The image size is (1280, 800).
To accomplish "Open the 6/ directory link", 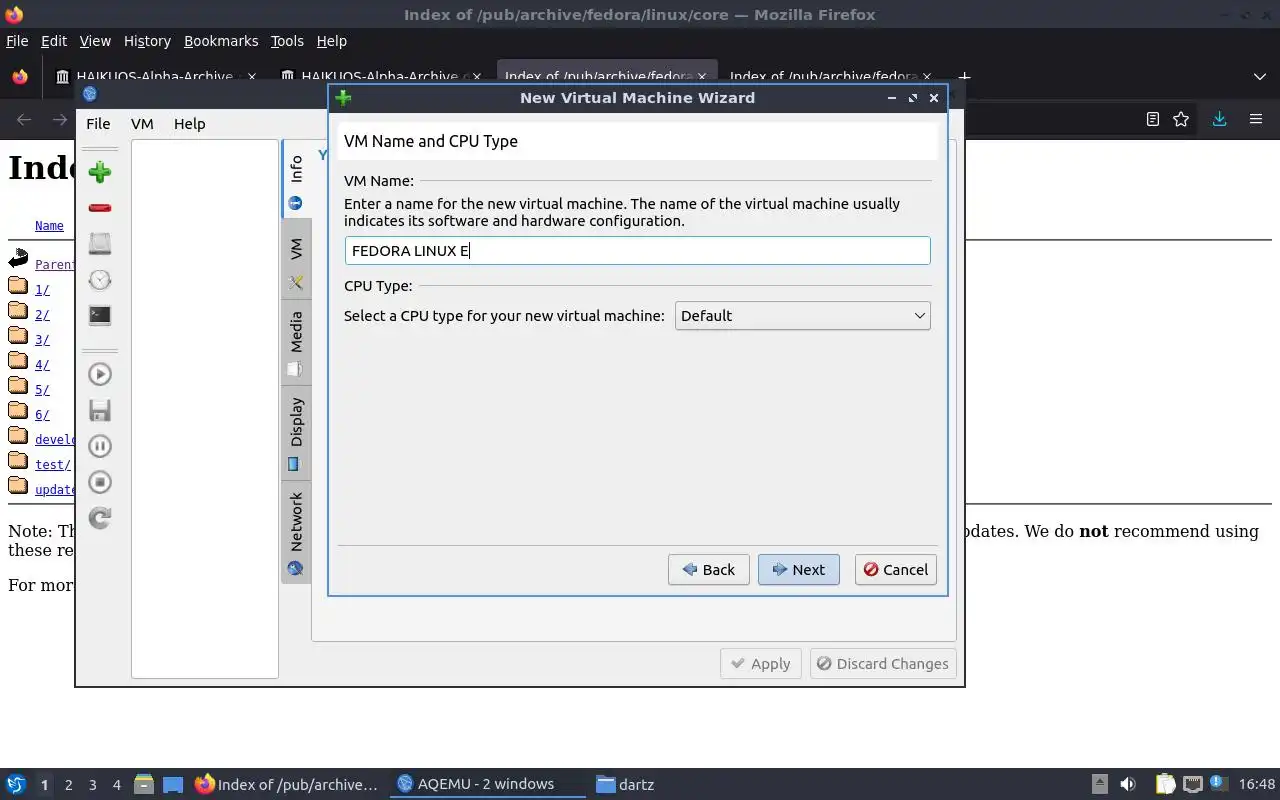I will [42, 415].
